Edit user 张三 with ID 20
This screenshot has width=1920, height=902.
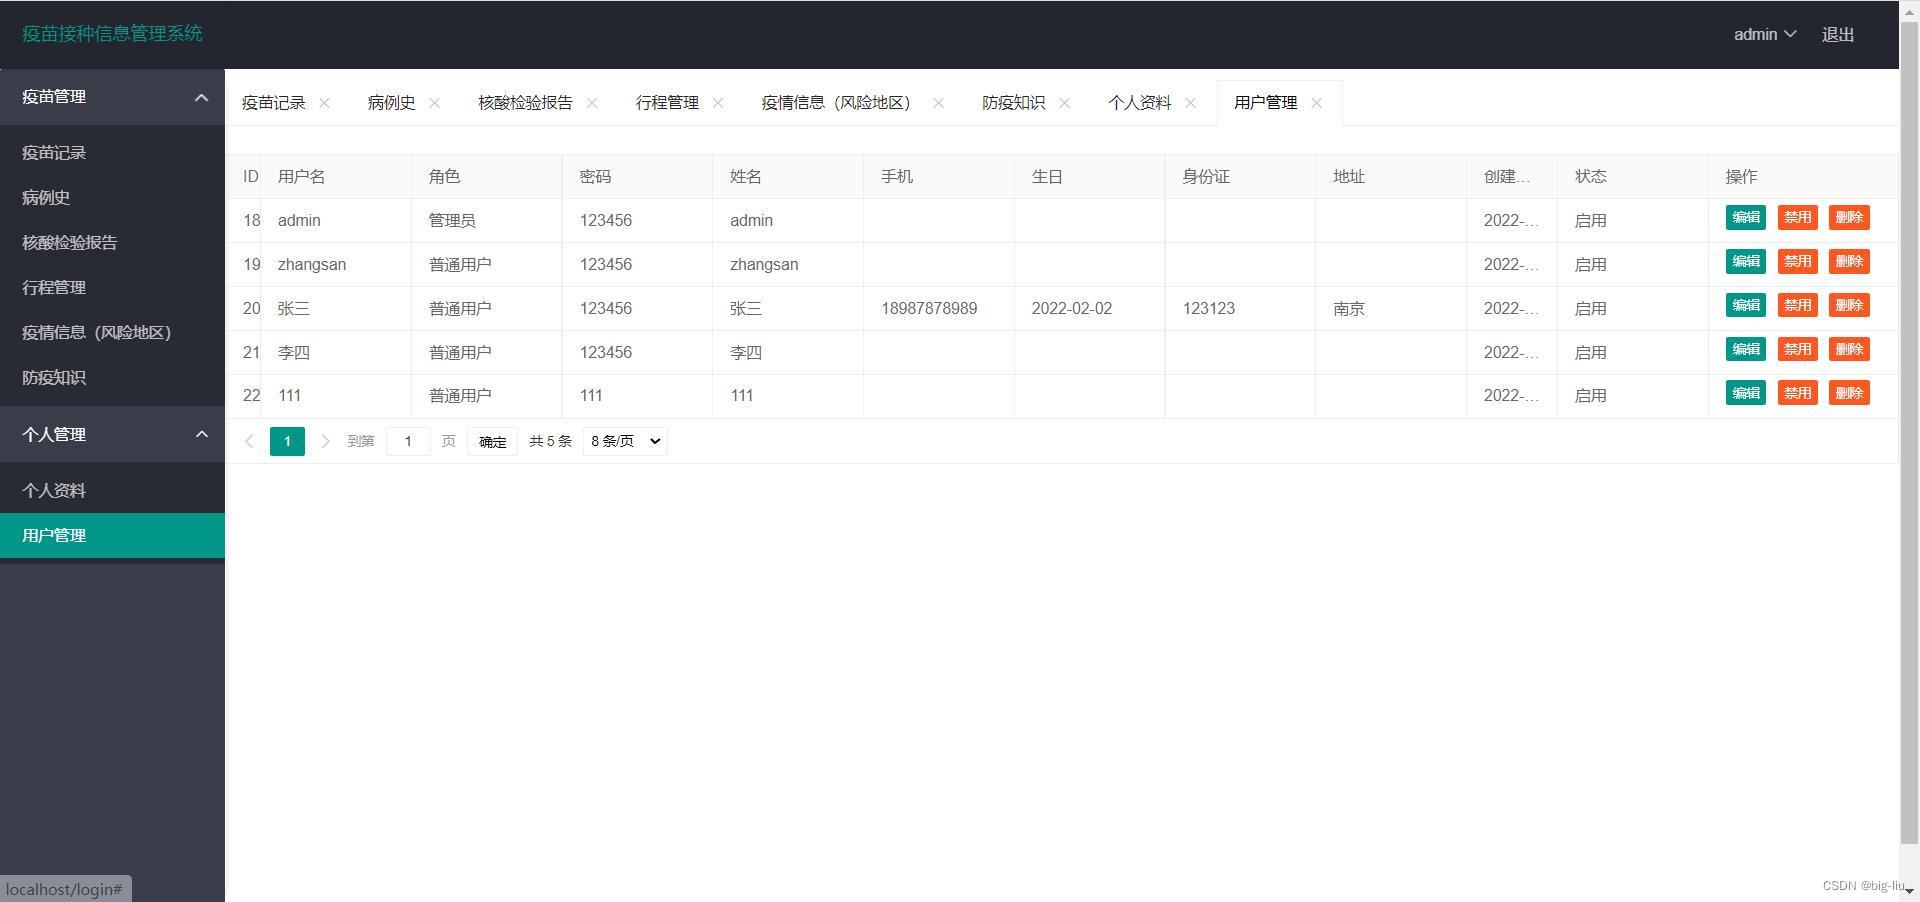click(x=1746, y=306)
